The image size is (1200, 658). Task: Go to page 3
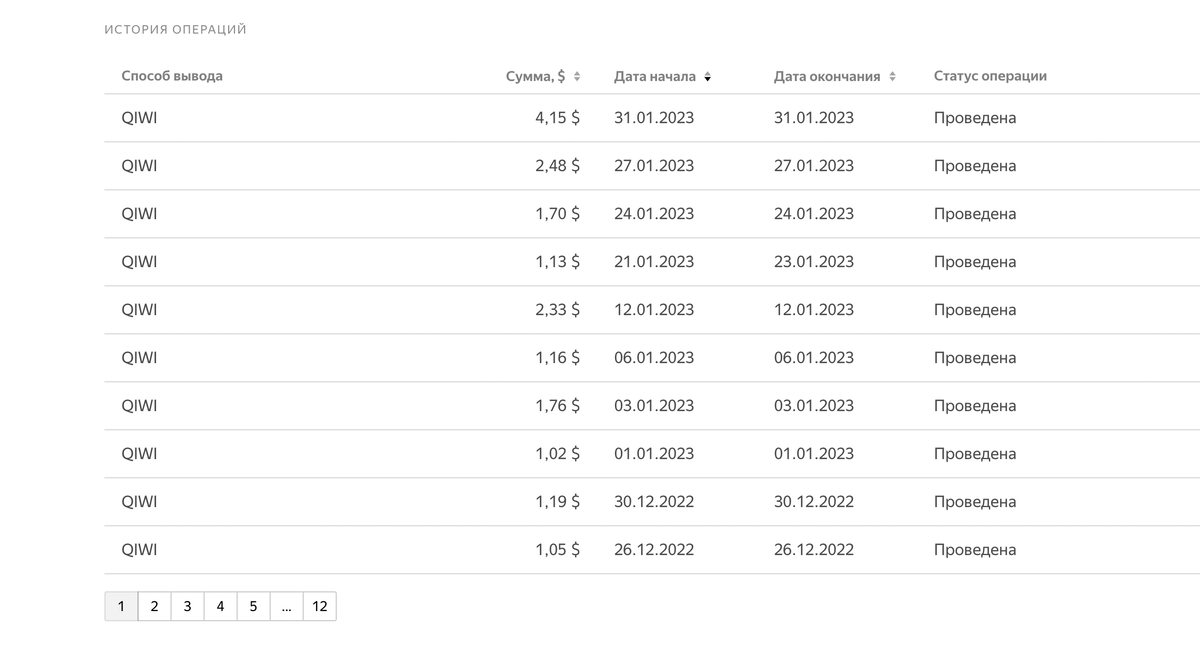click(187, 606)
